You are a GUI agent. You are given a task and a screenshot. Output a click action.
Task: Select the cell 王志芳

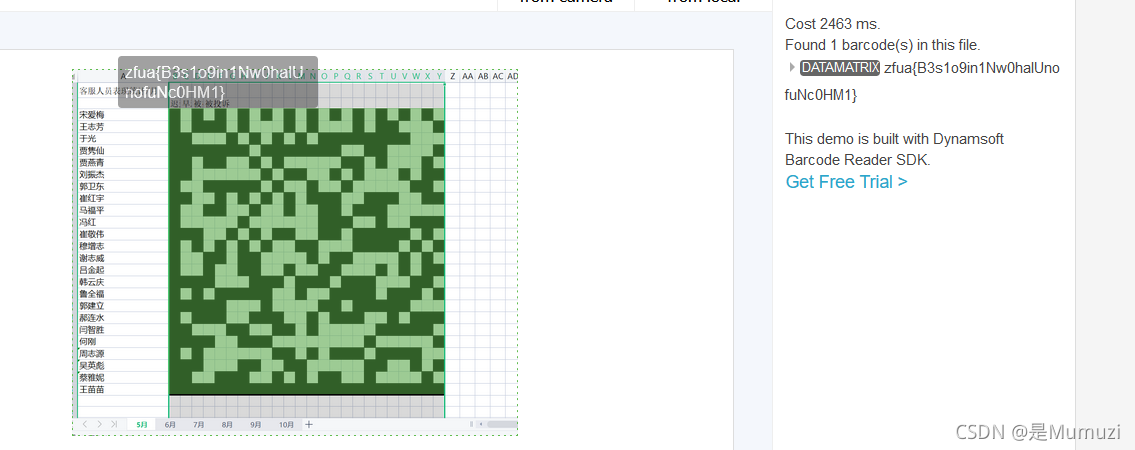[x=123, y=127]
